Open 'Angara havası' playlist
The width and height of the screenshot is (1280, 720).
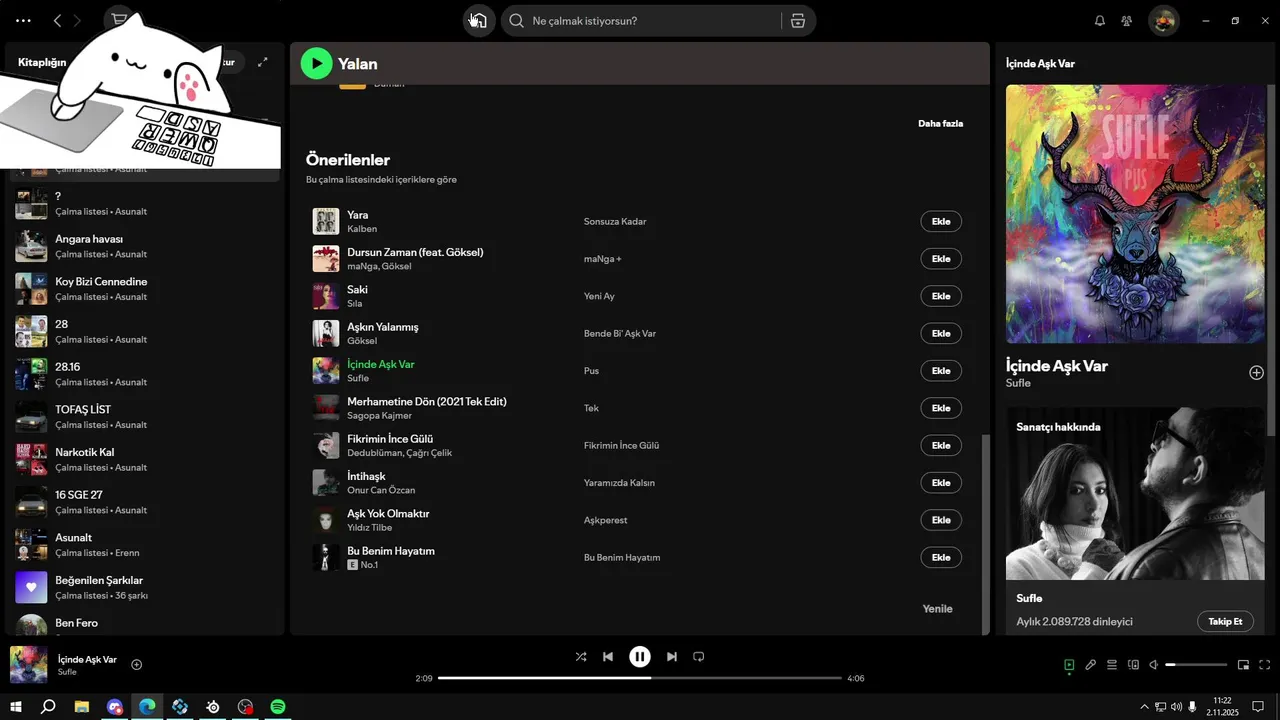point(145,246)
